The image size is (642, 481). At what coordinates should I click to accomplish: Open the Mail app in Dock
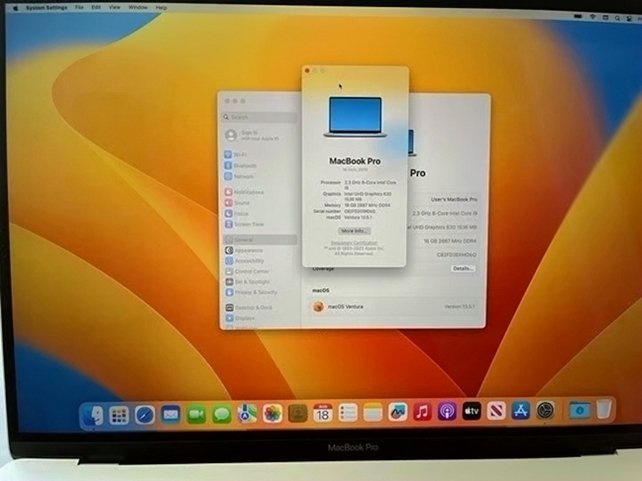click(170, 415)
